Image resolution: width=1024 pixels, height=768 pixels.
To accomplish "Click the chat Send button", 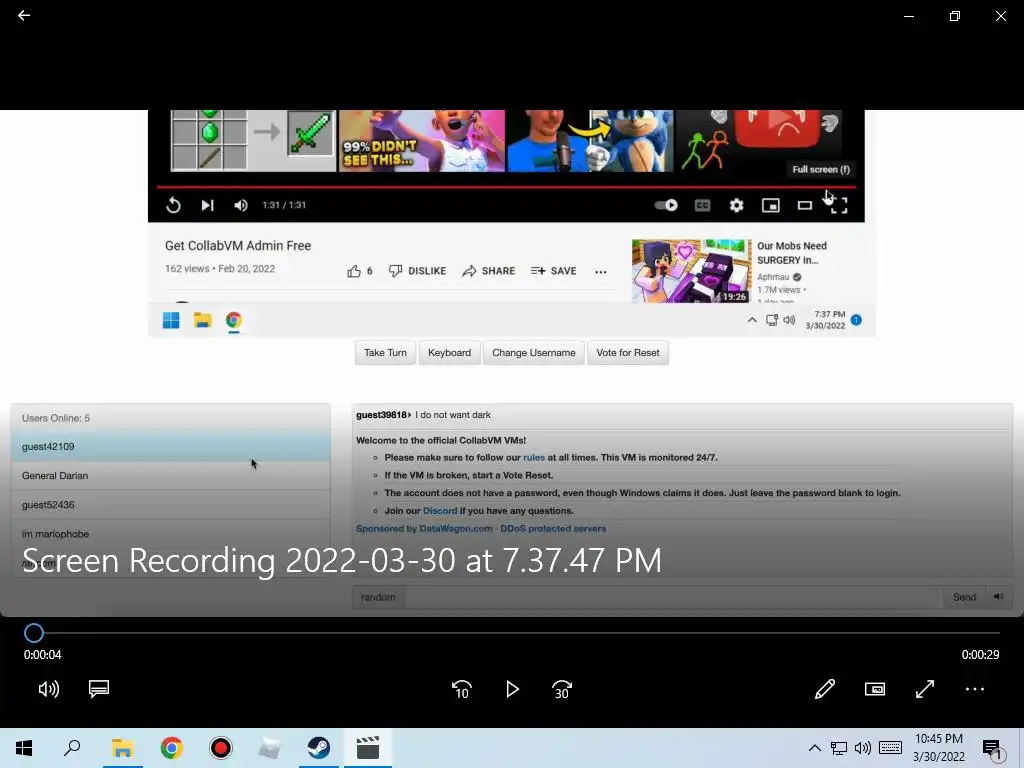I will pos(964,597).
